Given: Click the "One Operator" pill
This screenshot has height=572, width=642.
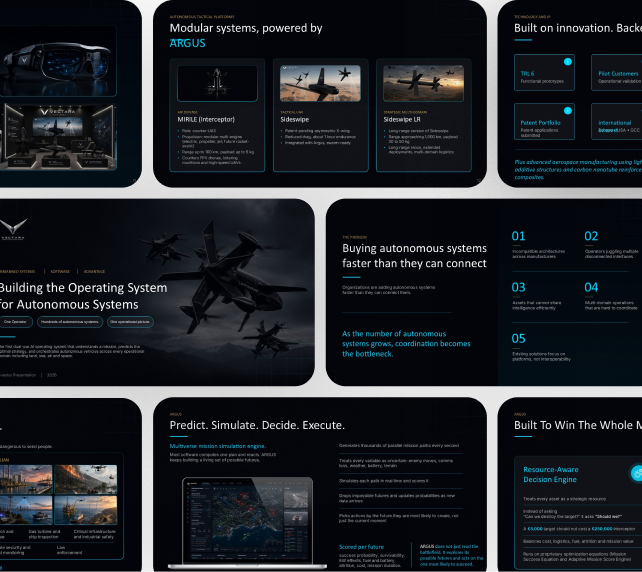Looking at the screenshot, I should [x=16, y=322].
